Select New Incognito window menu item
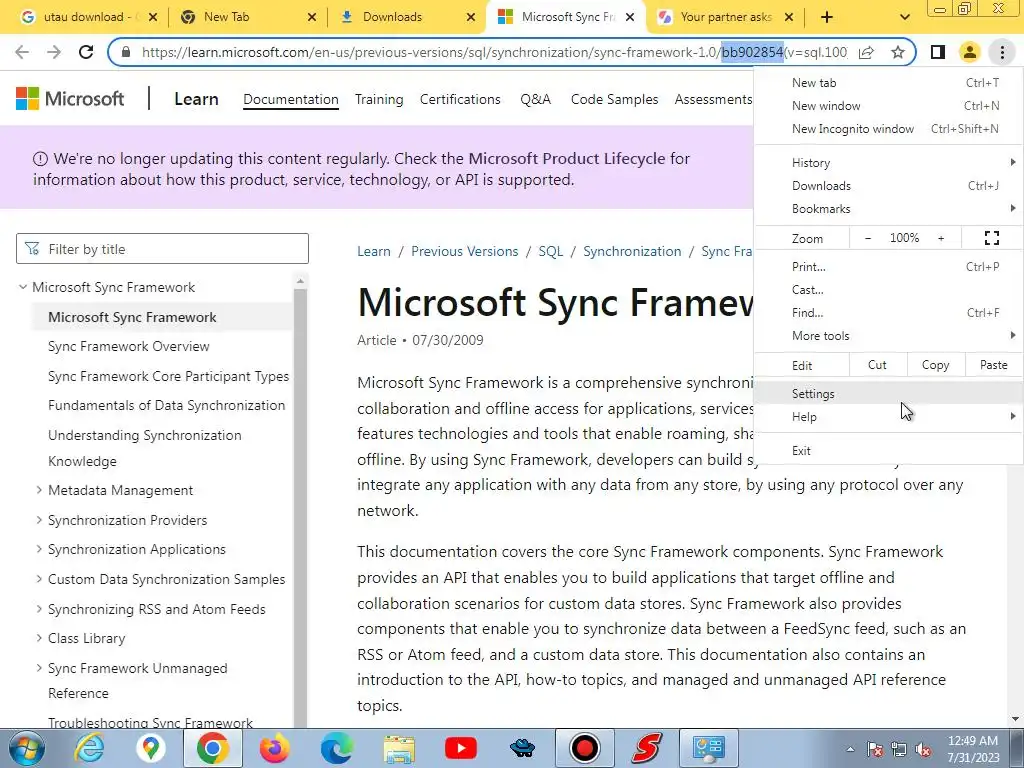 (x=889, y=129)
